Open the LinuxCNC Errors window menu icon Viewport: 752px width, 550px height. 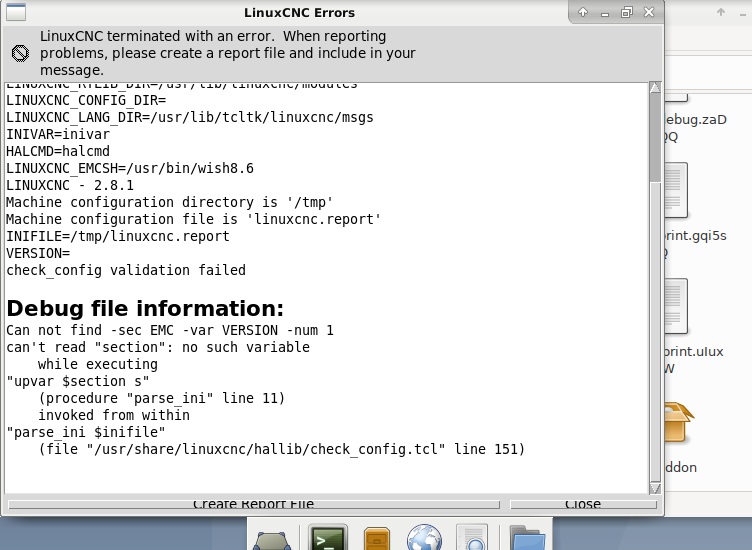coord(16,12)
